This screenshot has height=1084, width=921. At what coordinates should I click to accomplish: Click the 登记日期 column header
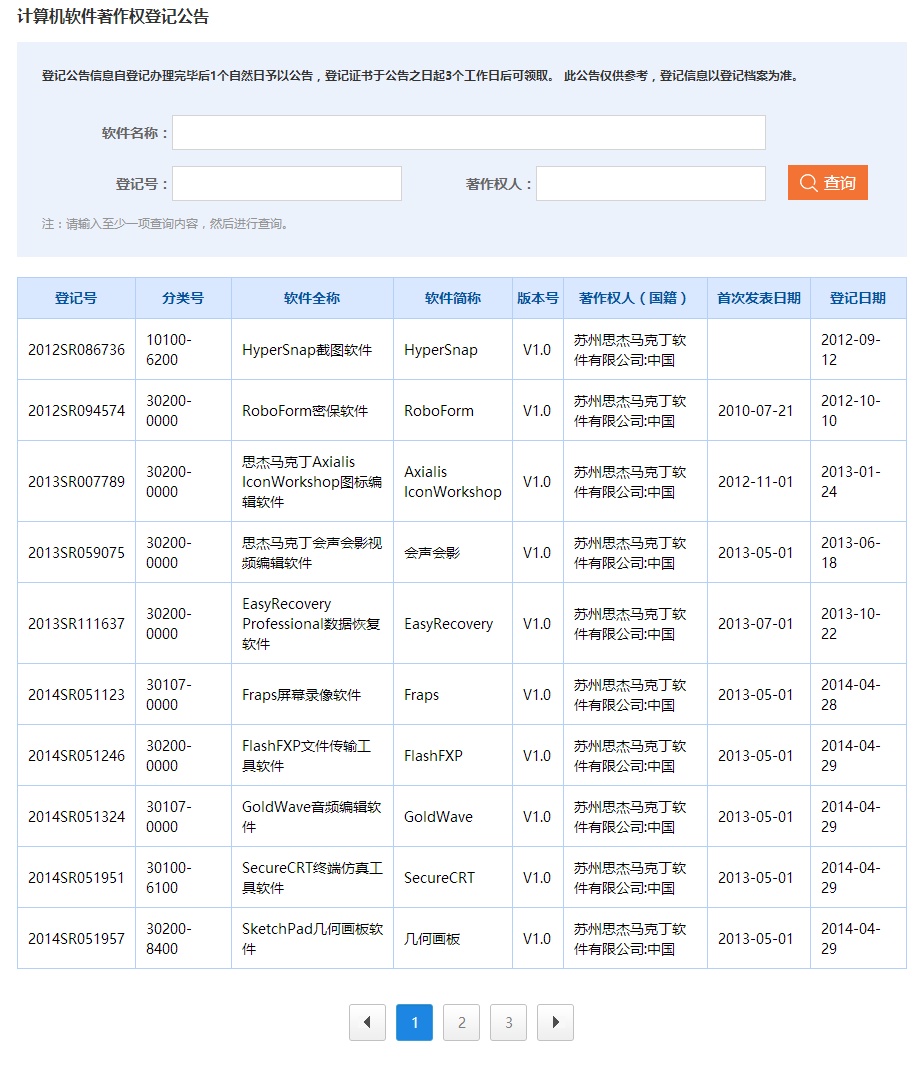(x=857, y=298)
